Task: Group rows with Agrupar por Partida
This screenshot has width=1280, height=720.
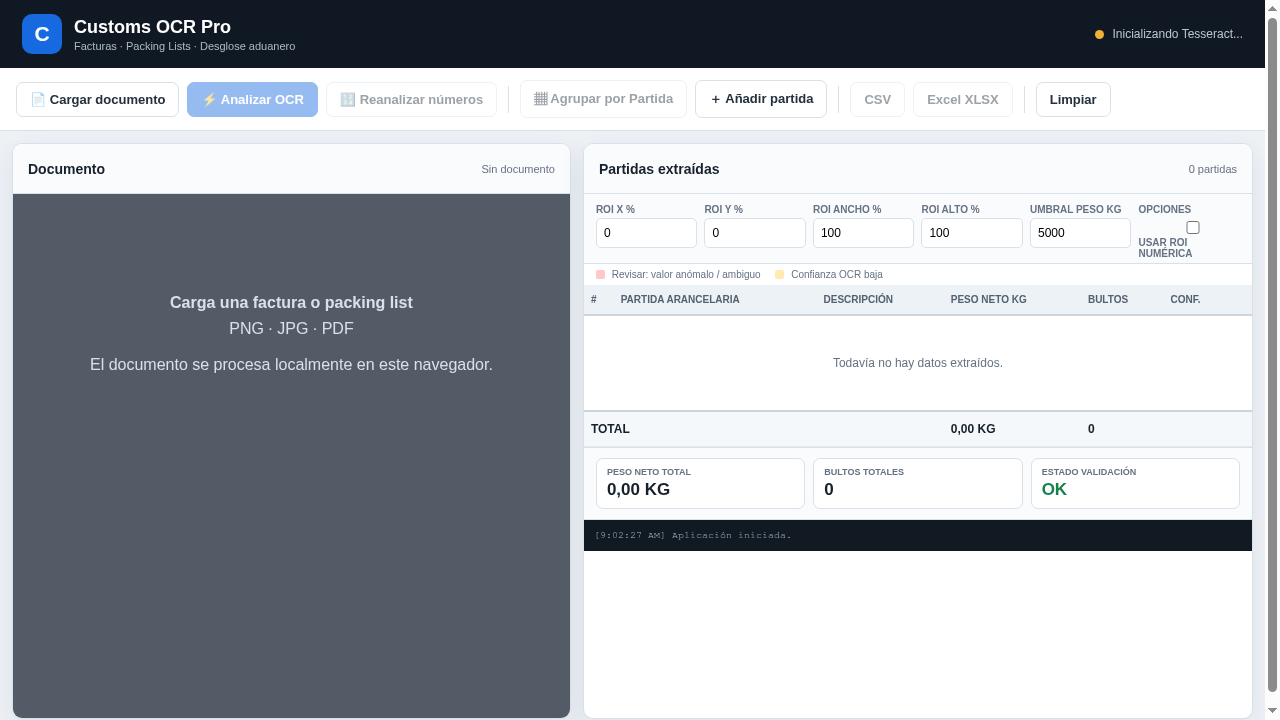Action: point(603,99)
